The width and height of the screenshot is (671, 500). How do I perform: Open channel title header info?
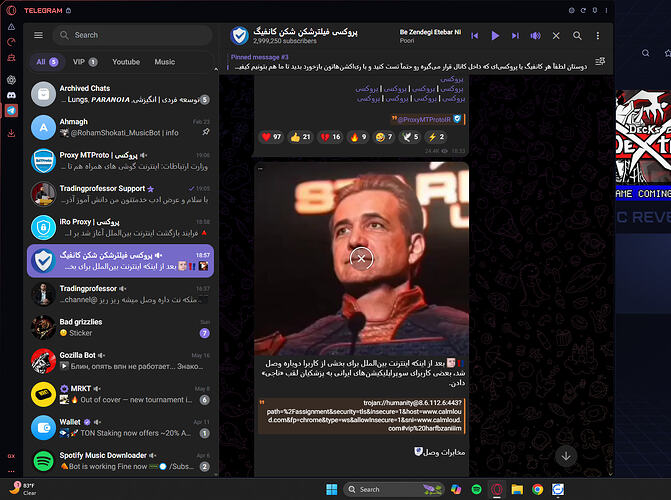[305, 36]
